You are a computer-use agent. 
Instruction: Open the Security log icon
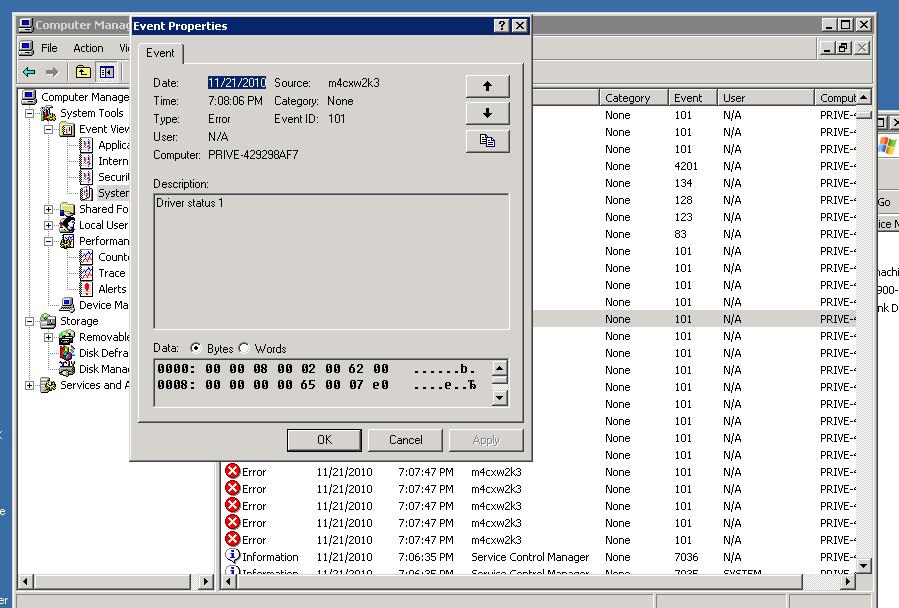pos(87,177)
